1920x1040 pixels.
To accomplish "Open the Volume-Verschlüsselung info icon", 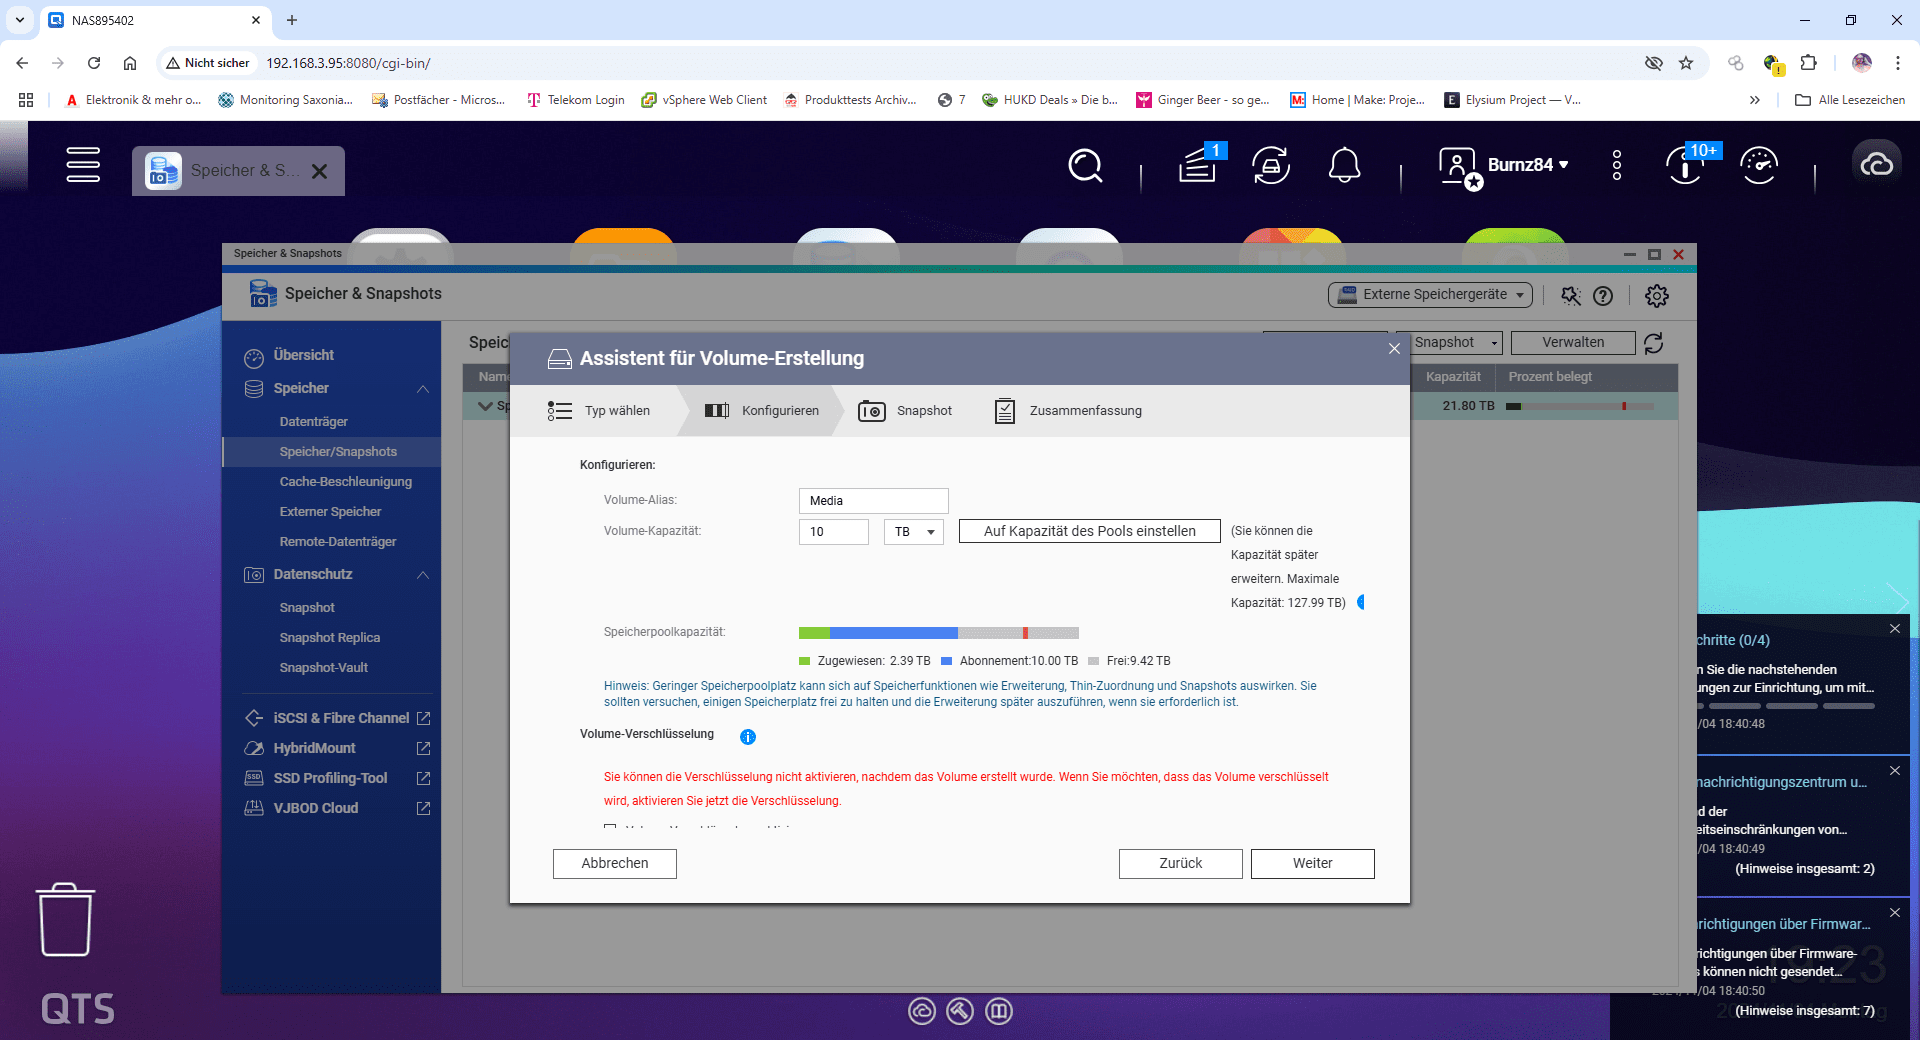I will (x=747, y=737).
